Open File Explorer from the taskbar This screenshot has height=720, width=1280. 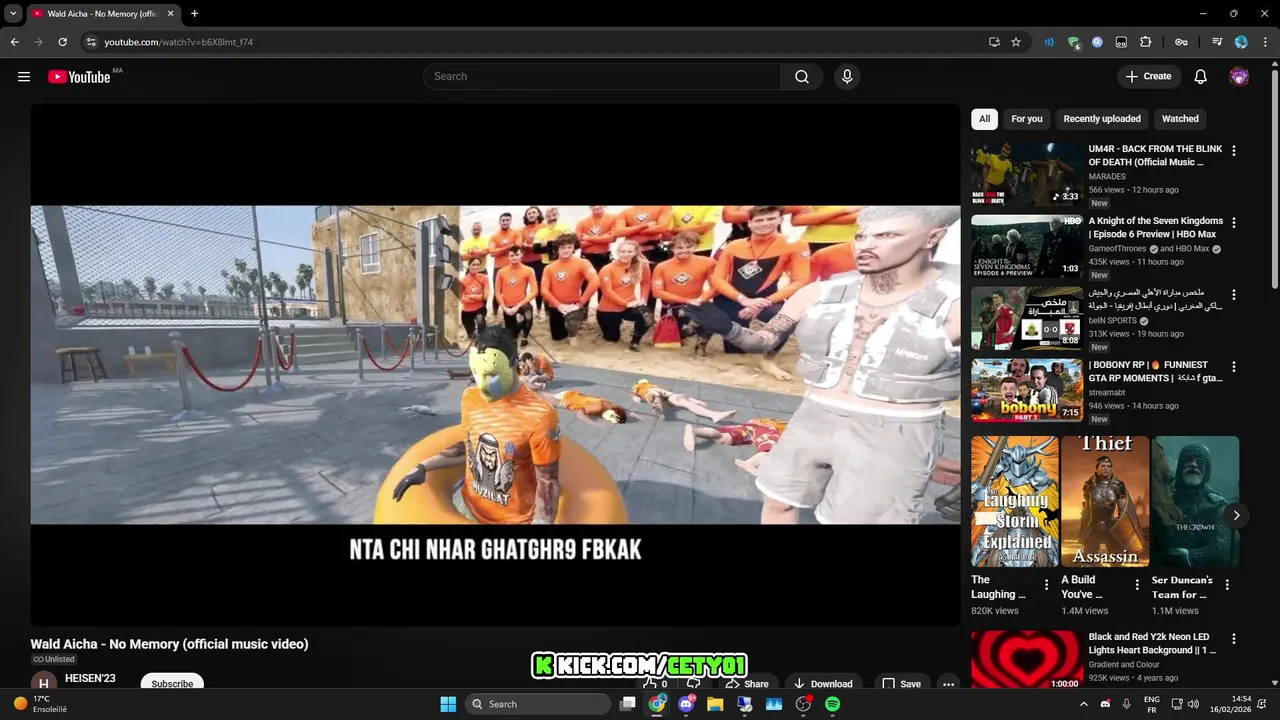(715, 704)
